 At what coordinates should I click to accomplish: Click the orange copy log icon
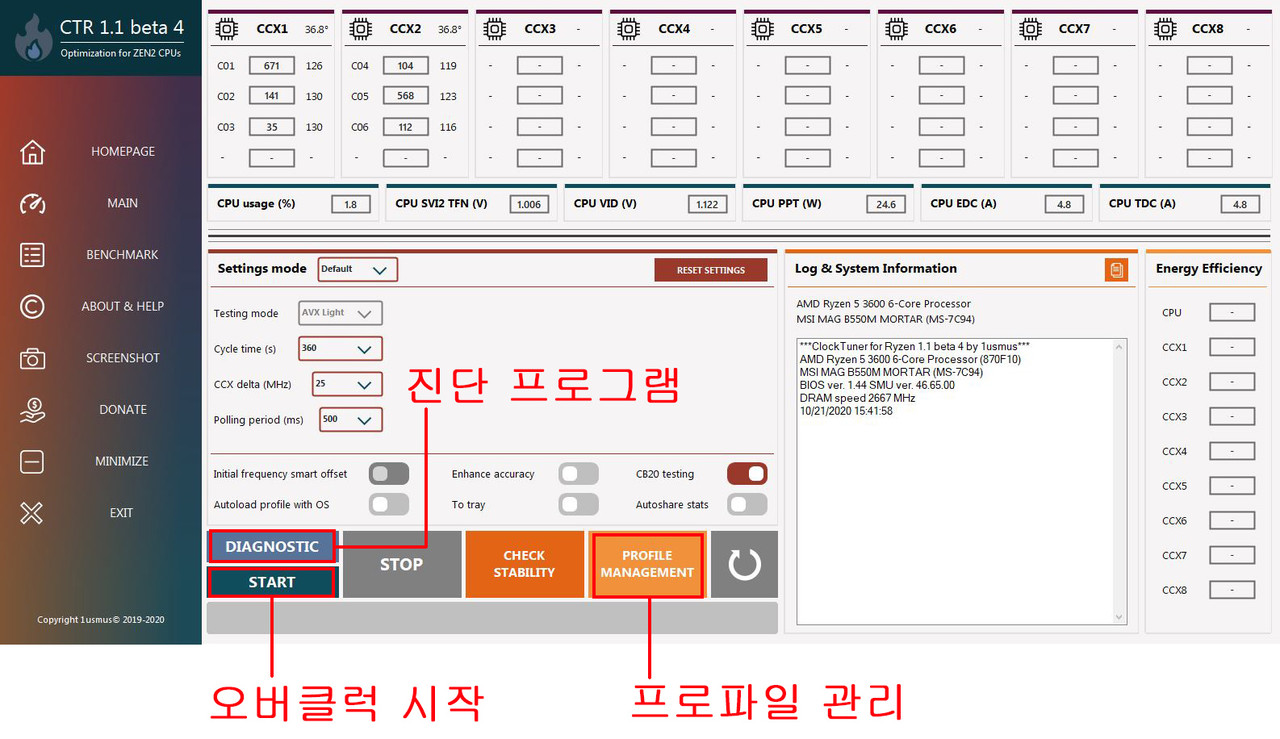point(1115,270)
